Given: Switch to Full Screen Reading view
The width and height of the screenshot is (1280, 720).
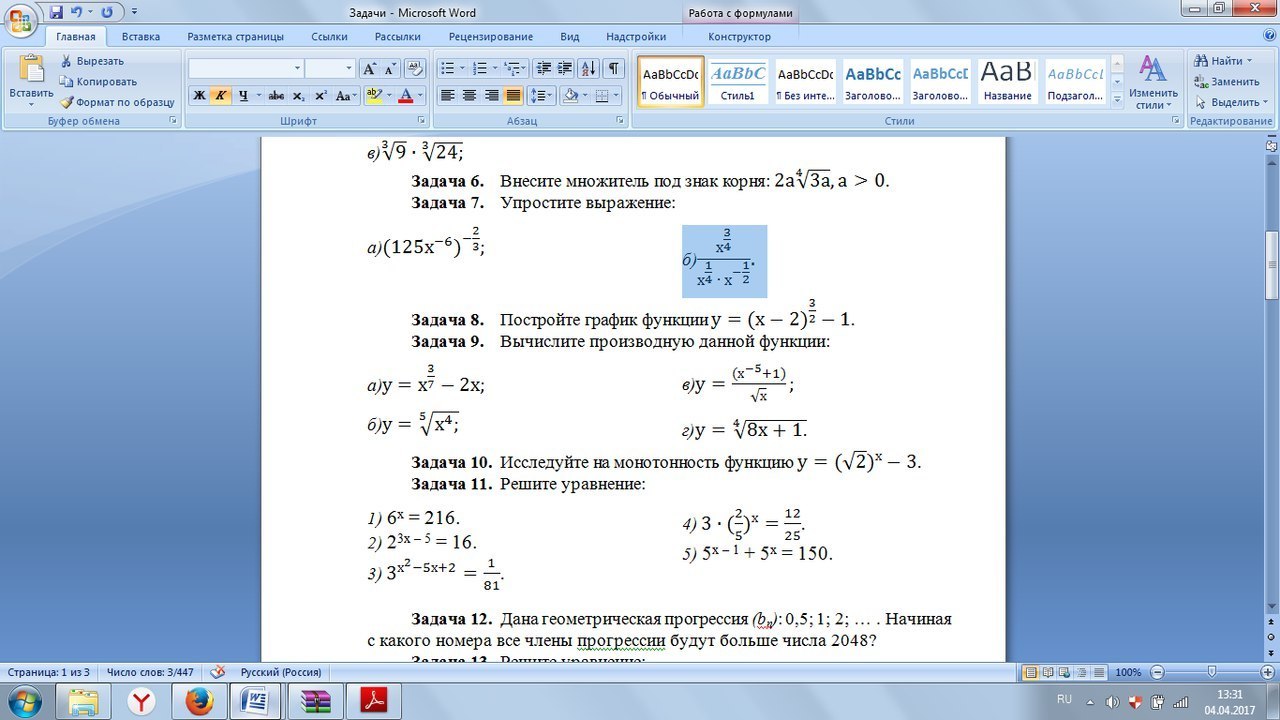Looking at the screenshot, I should coord(1047,672).
